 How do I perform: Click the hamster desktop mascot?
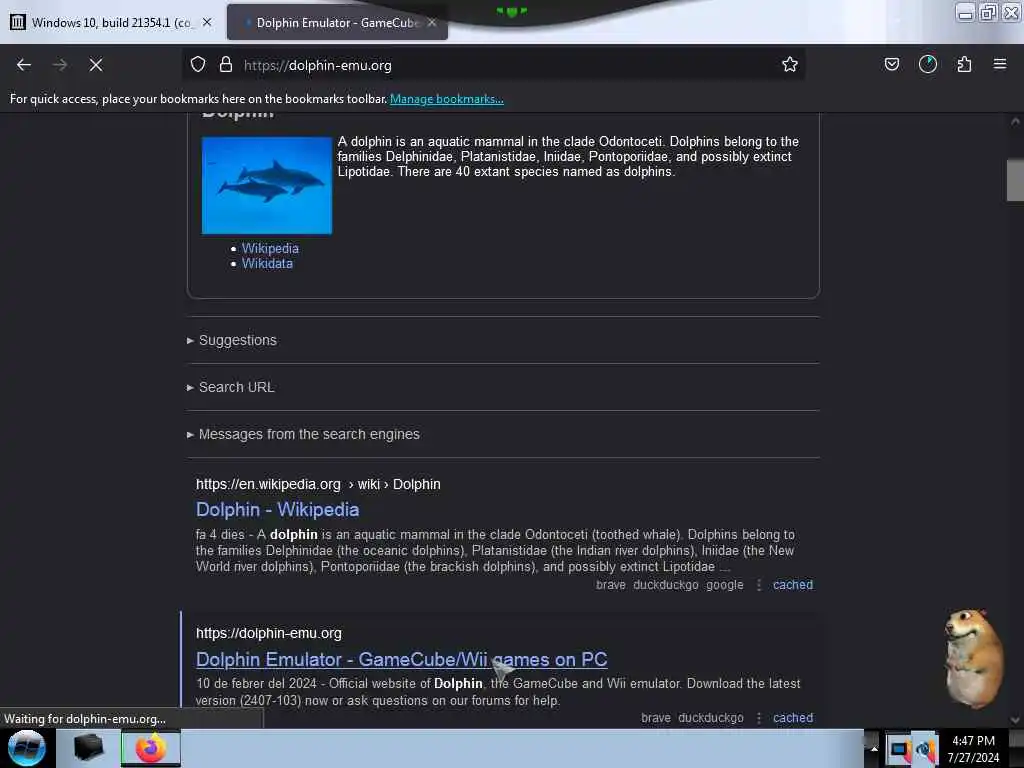tap(973, 658)
